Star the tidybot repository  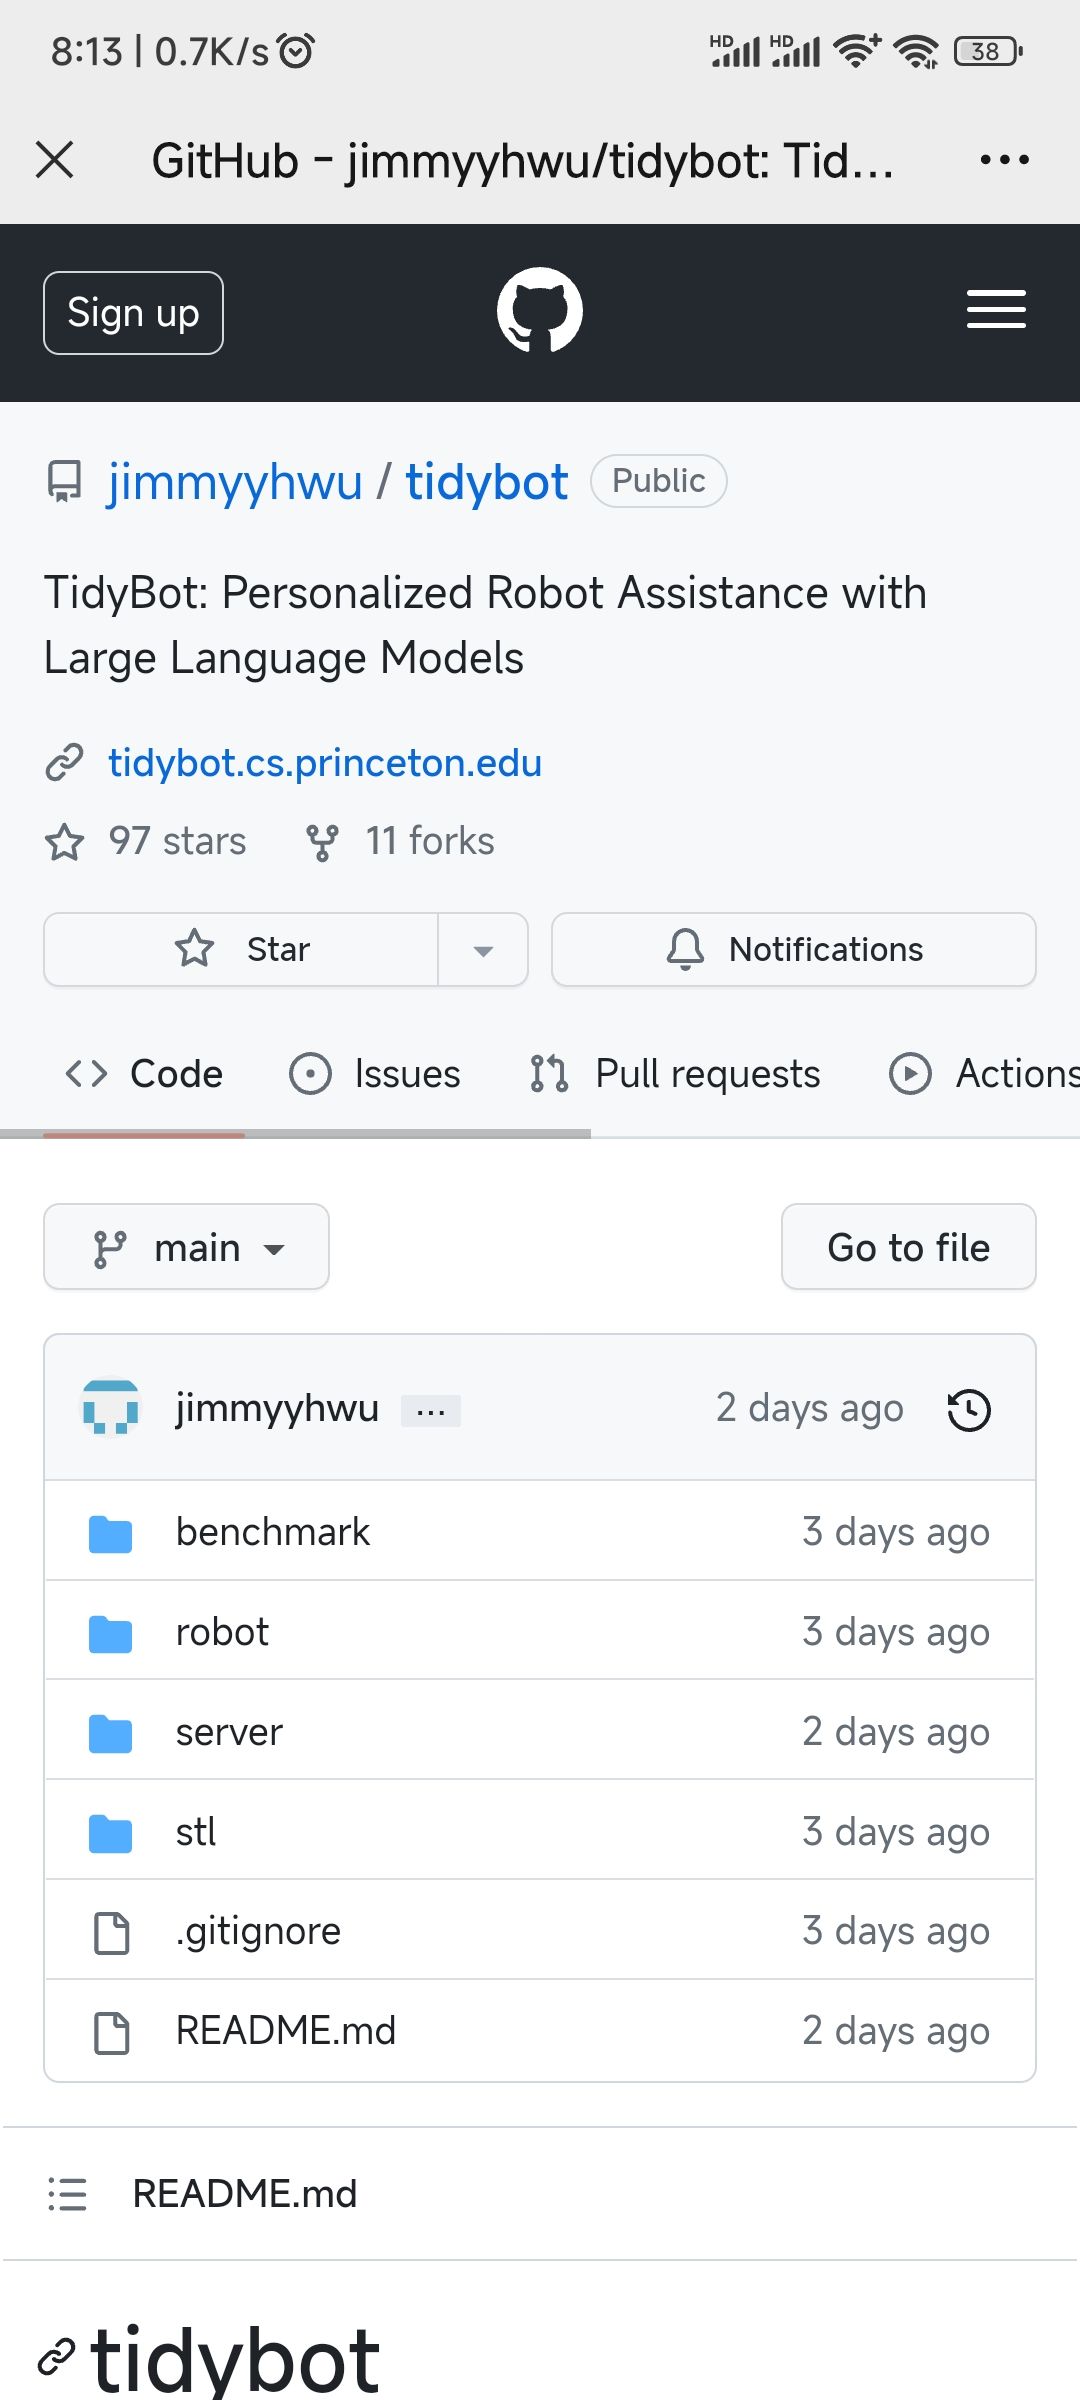[x=242, y=949]
